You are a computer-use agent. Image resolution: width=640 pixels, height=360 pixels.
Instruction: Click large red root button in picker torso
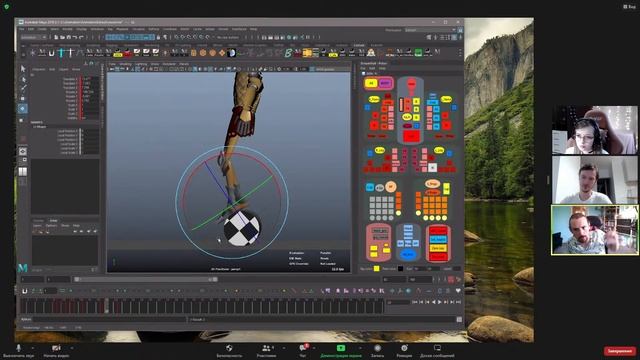click(x=411, y=136)
